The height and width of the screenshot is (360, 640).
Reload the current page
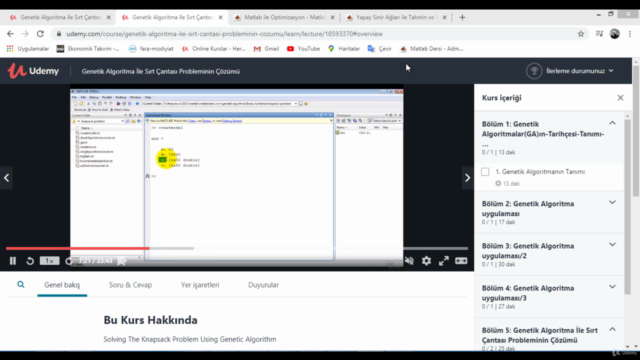40,34
